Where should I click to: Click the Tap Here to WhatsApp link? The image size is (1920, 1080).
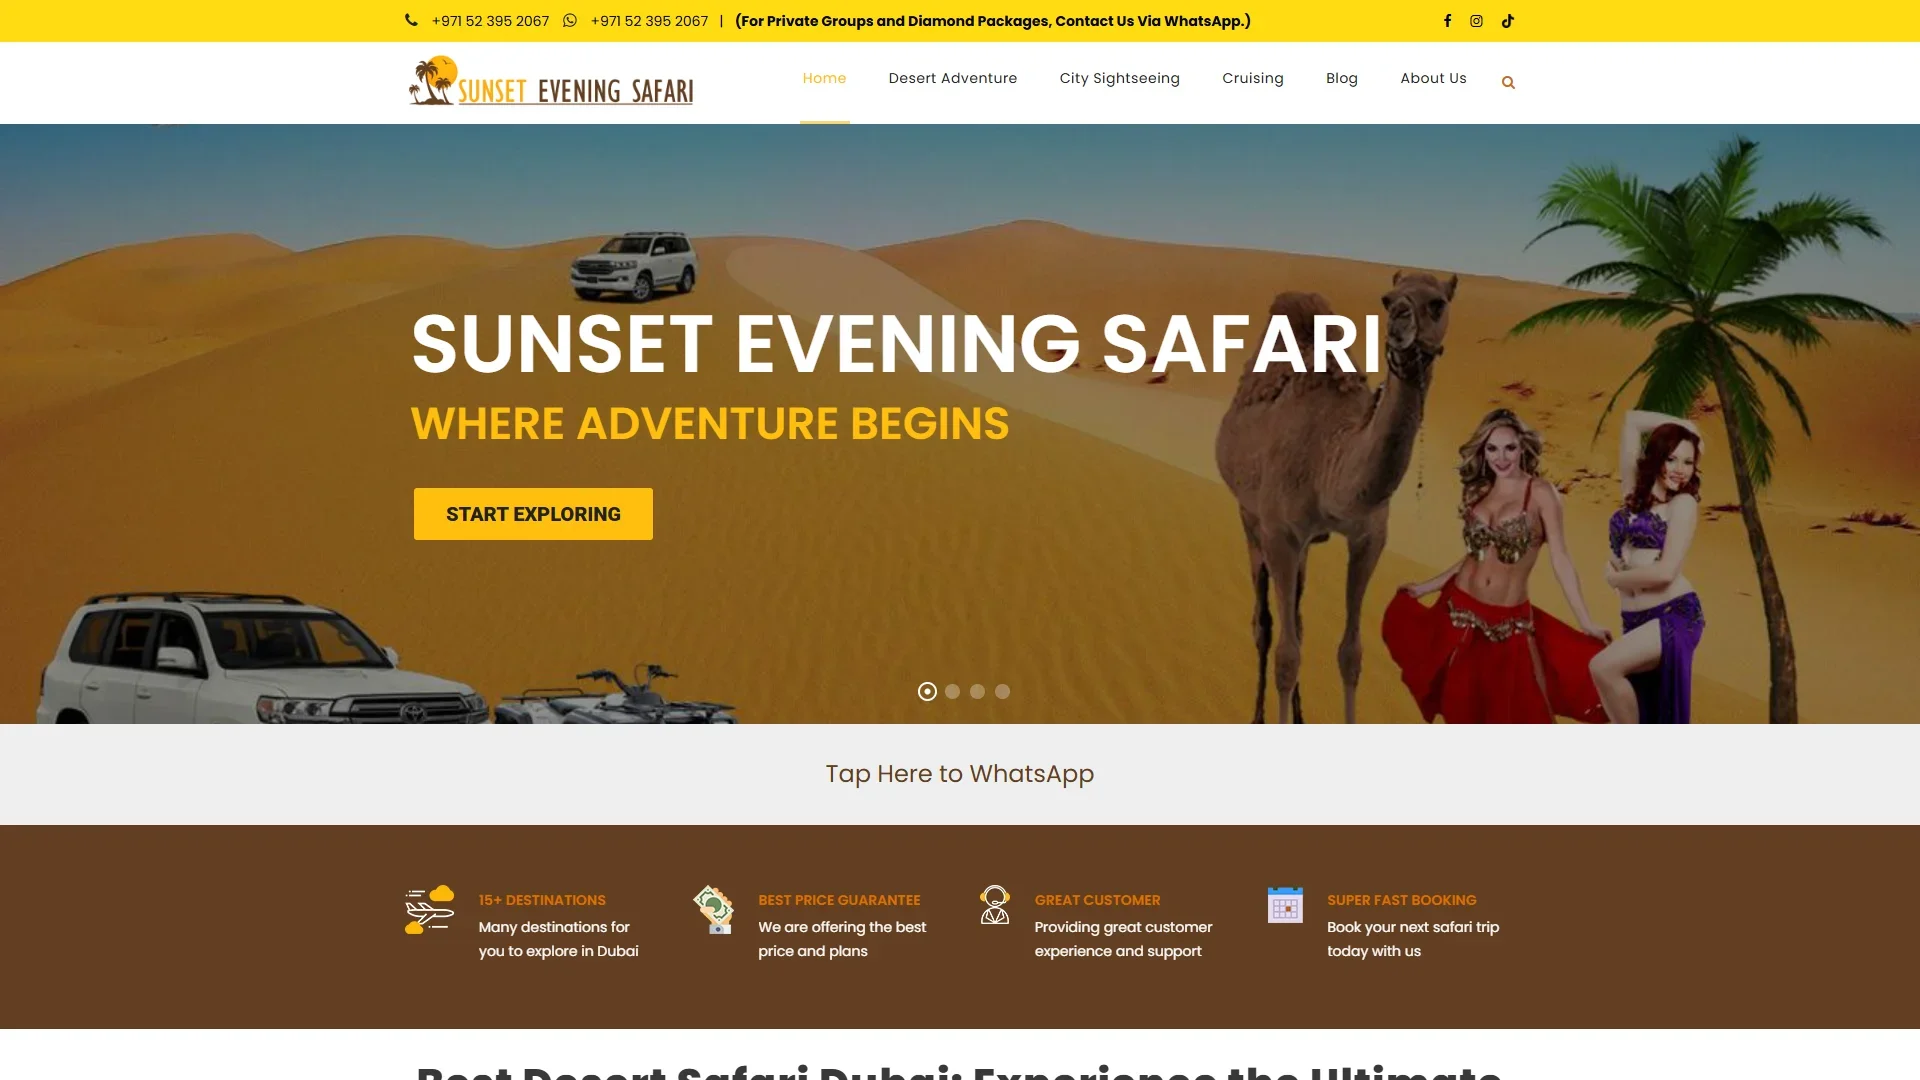(960, 774)
